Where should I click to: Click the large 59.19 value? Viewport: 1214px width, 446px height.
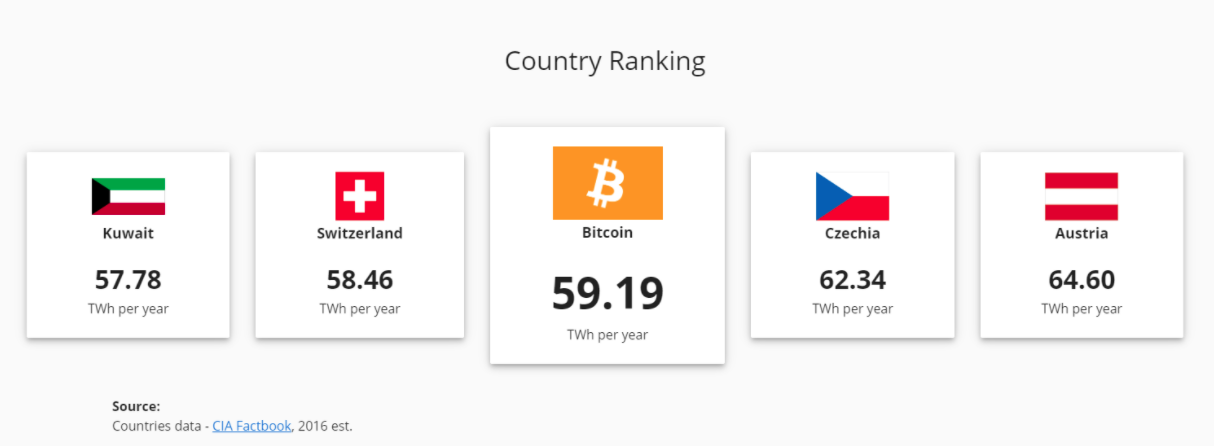[607, 293]
